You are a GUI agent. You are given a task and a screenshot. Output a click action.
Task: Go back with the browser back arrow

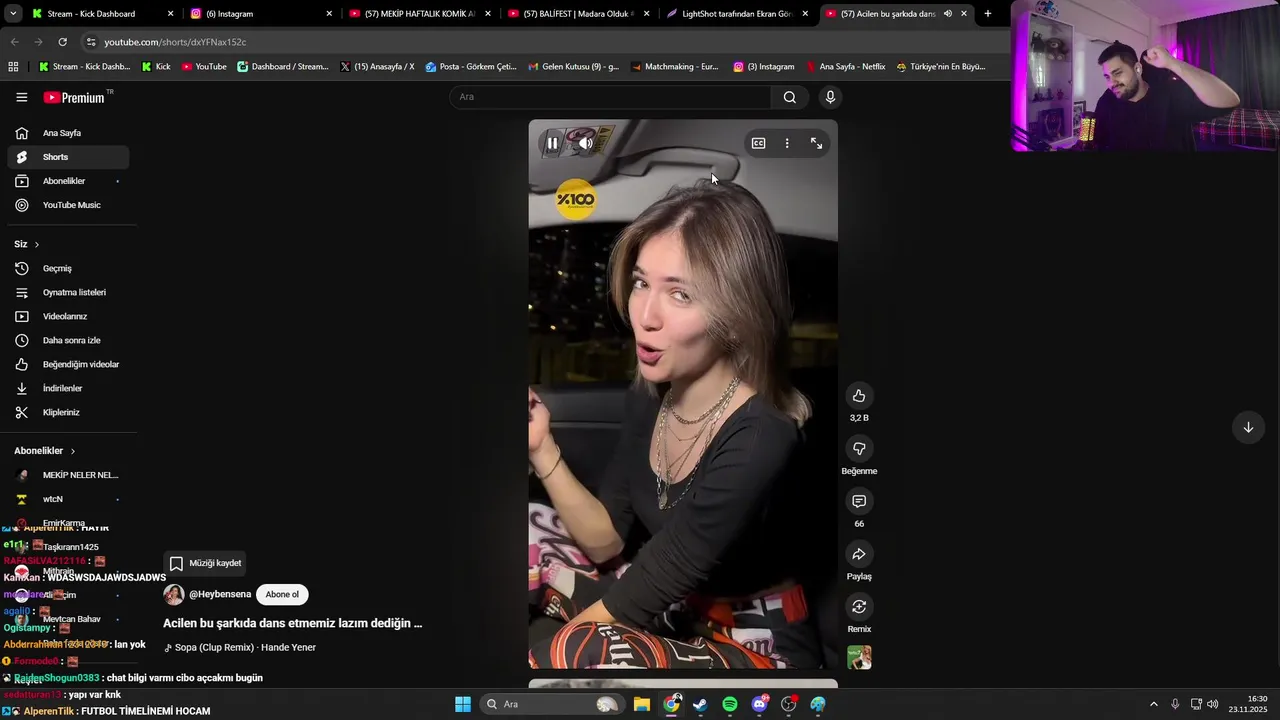click(14, 42)
